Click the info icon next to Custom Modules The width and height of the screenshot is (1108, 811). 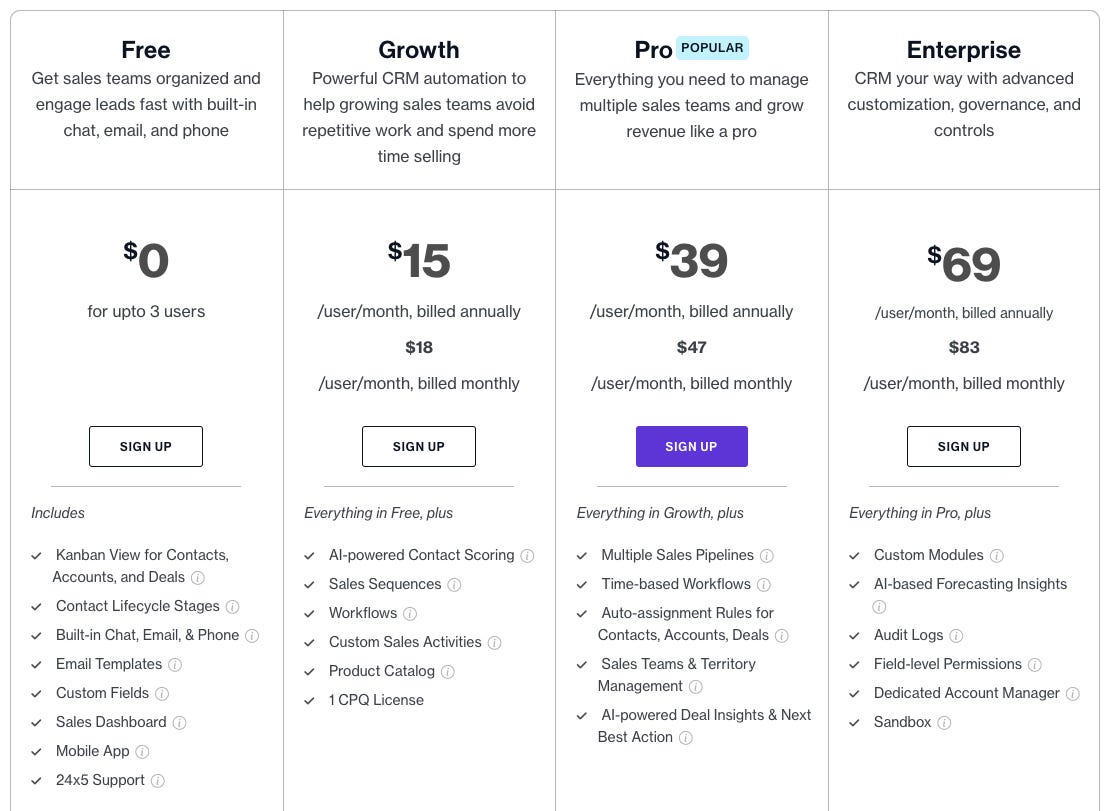point(995,555)
